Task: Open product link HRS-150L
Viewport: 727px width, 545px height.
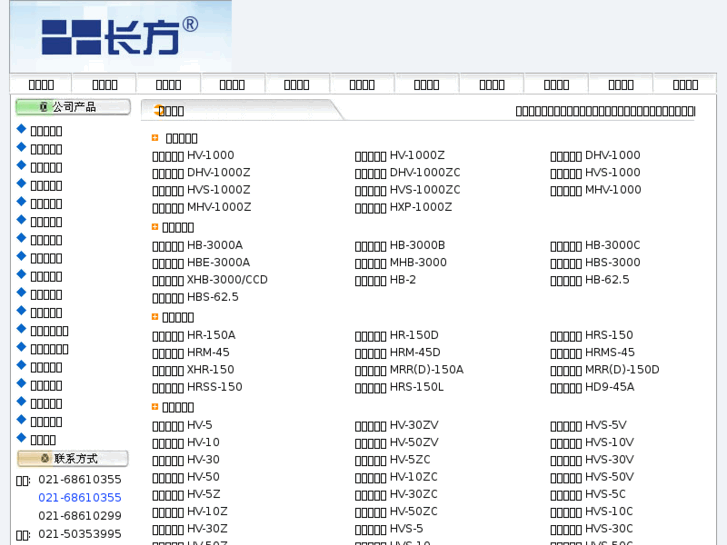Action: pyautogui.click(x=399, y=387)
